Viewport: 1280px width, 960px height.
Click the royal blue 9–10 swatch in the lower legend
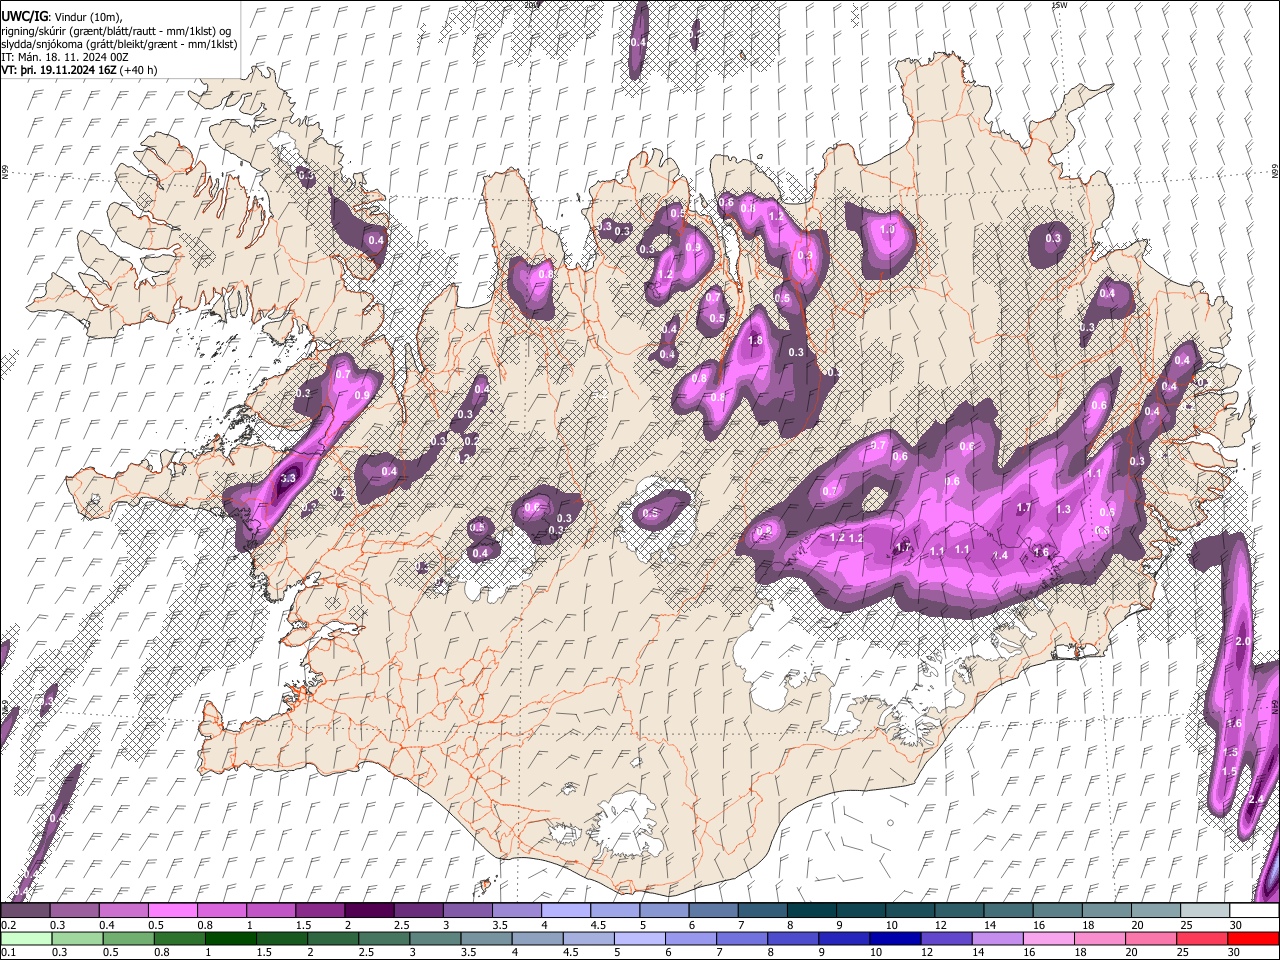845,938
